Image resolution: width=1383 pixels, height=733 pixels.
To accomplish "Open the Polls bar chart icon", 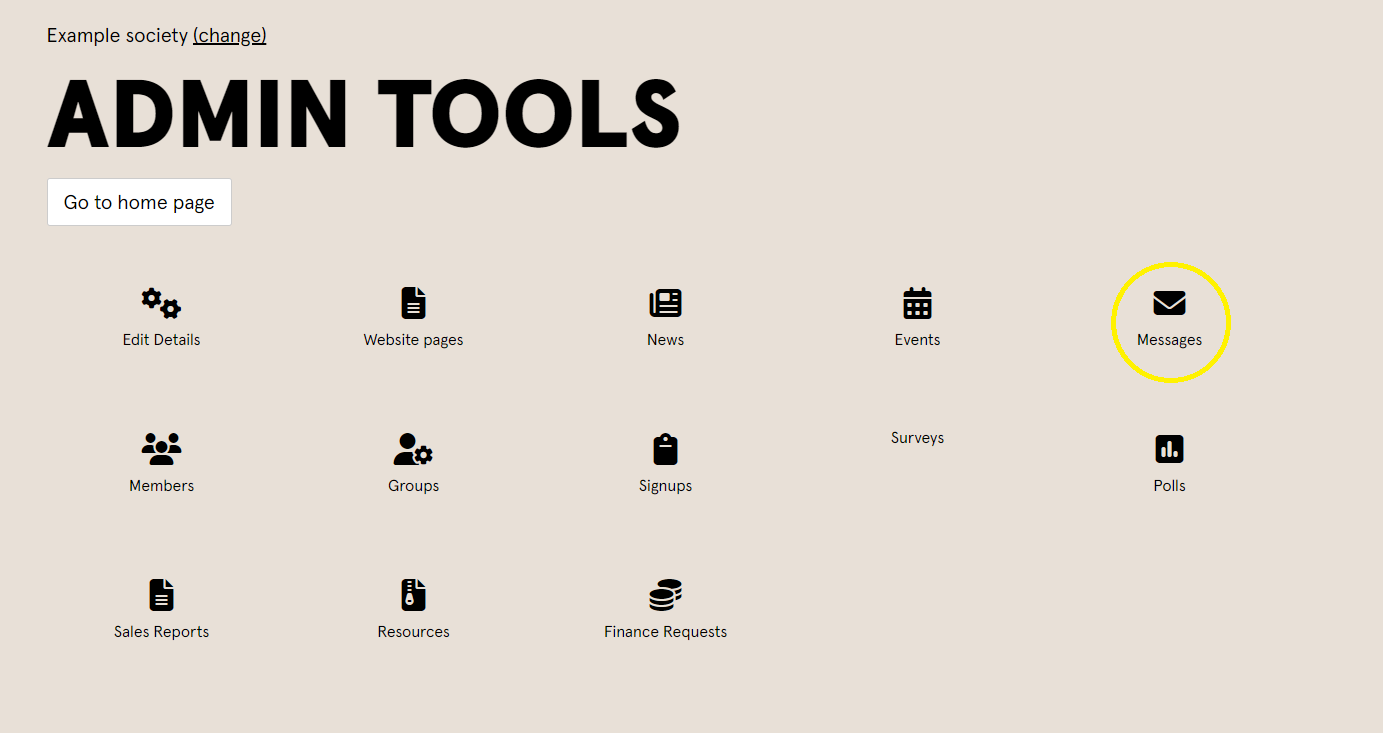I will (x=1169, y=449).
